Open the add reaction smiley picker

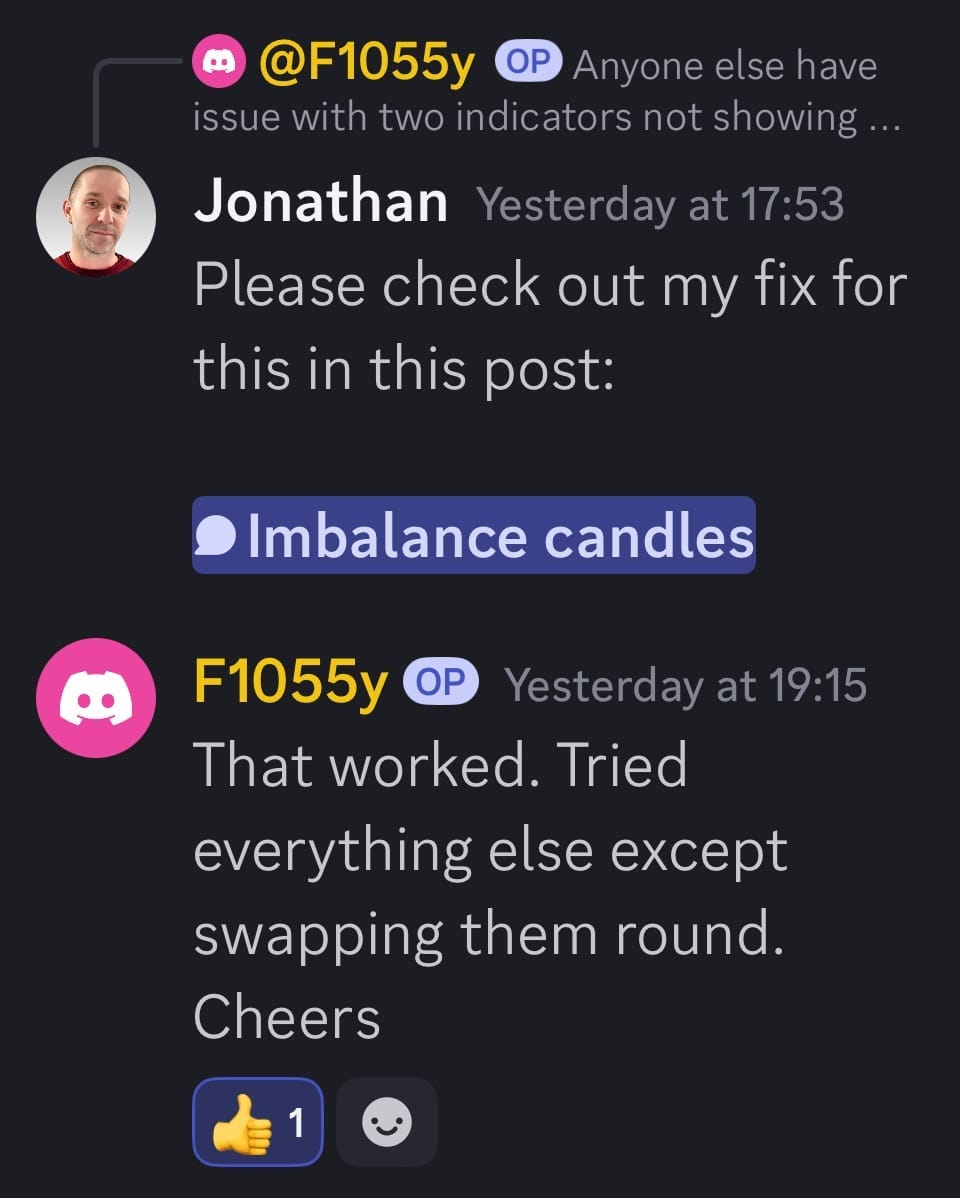[x=386, y=1122]
